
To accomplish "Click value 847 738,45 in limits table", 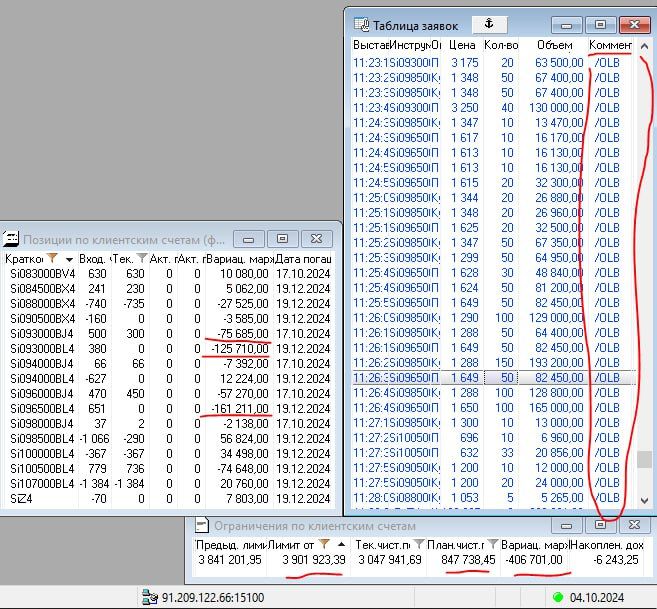I will point(468,560).
